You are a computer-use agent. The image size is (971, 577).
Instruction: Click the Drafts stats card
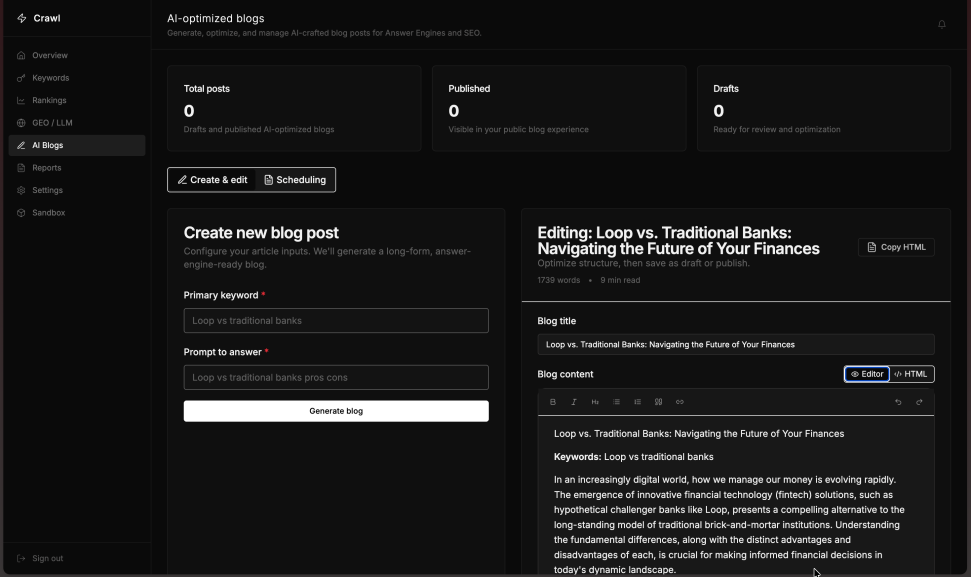coord(824,108)
